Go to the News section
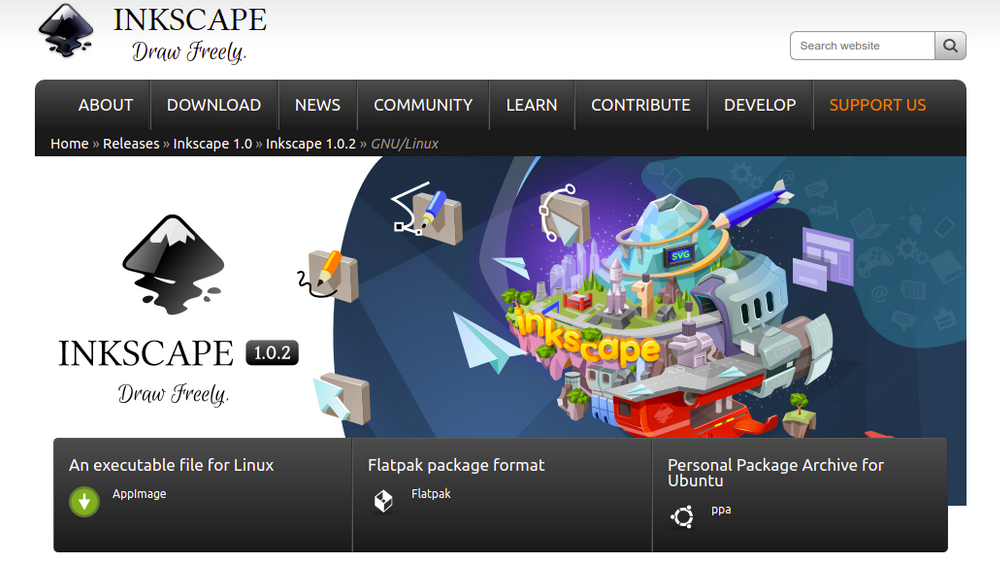Viewport: 1000px width, 563px height. [x=317, y=105]
